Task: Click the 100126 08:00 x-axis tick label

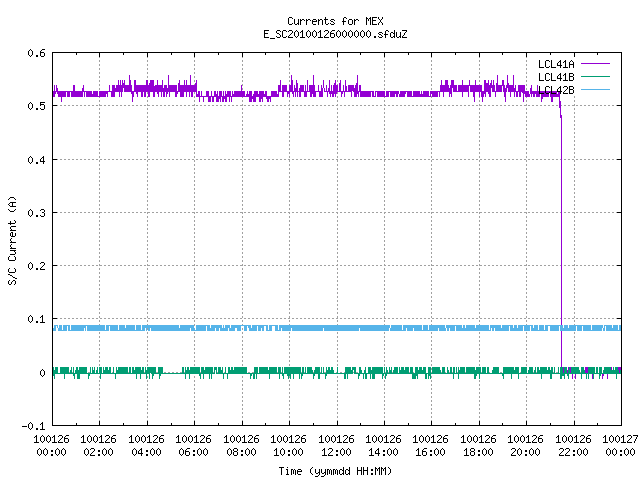Action: (241, 445)
